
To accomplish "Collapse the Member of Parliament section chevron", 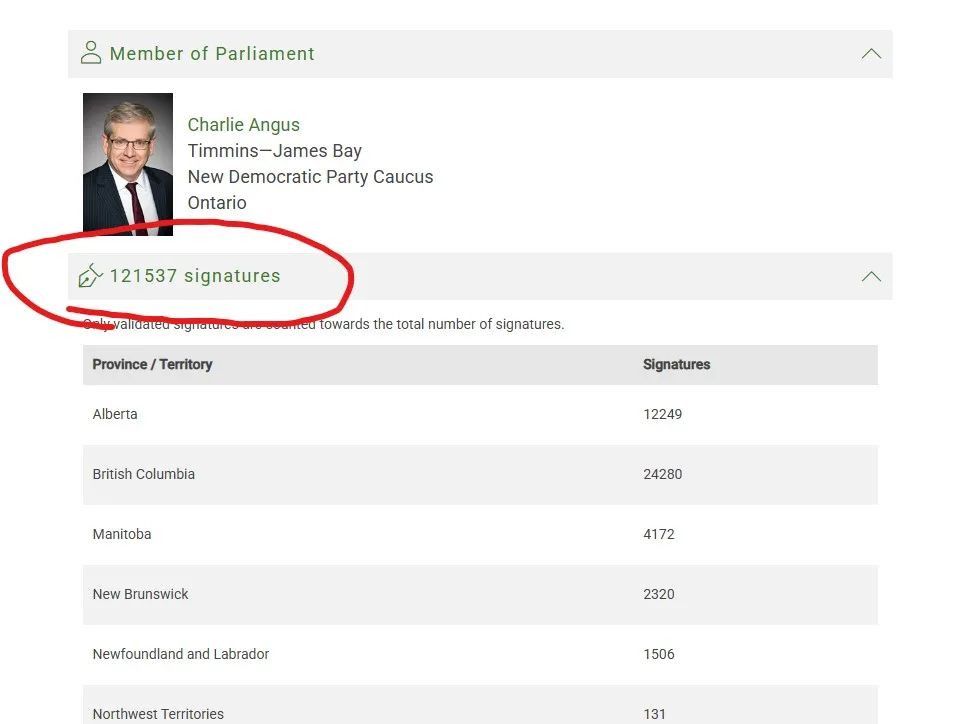I will 871,54.
